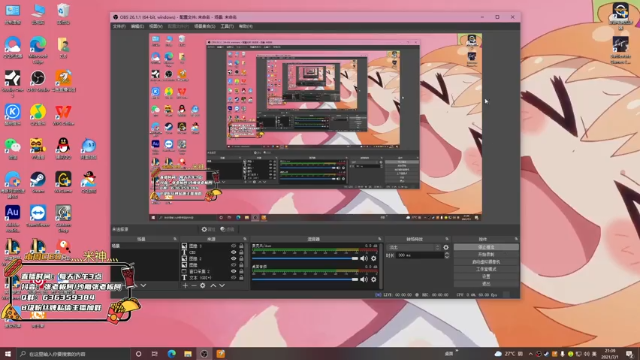
Task: Toggle visibility of the 图像 2 source
Action: coord(233,259)
